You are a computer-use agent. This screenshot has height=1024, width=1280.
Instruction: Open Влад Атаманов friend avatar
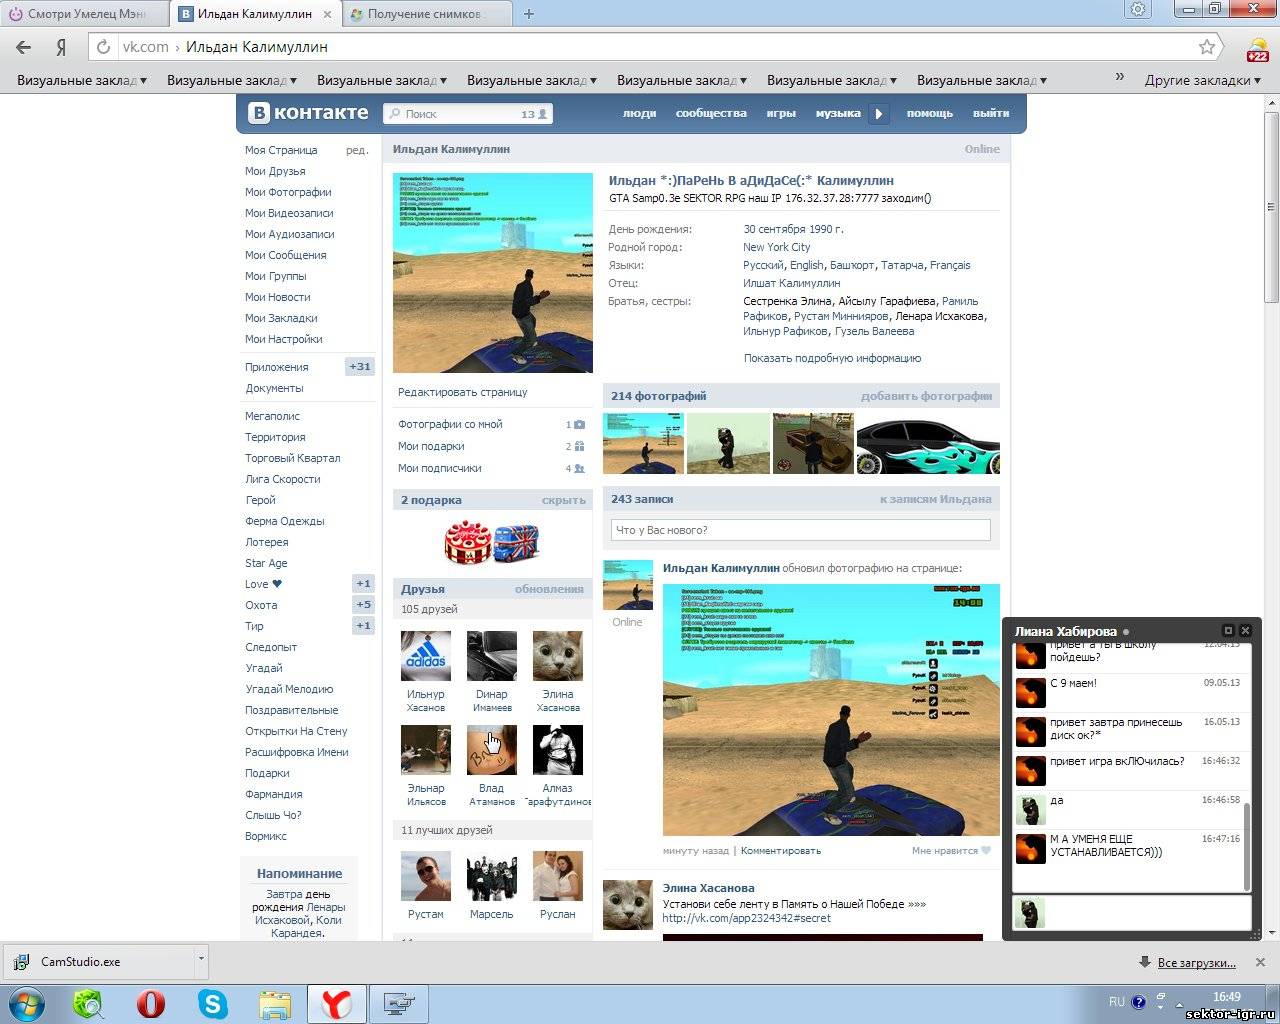point(492,750)
